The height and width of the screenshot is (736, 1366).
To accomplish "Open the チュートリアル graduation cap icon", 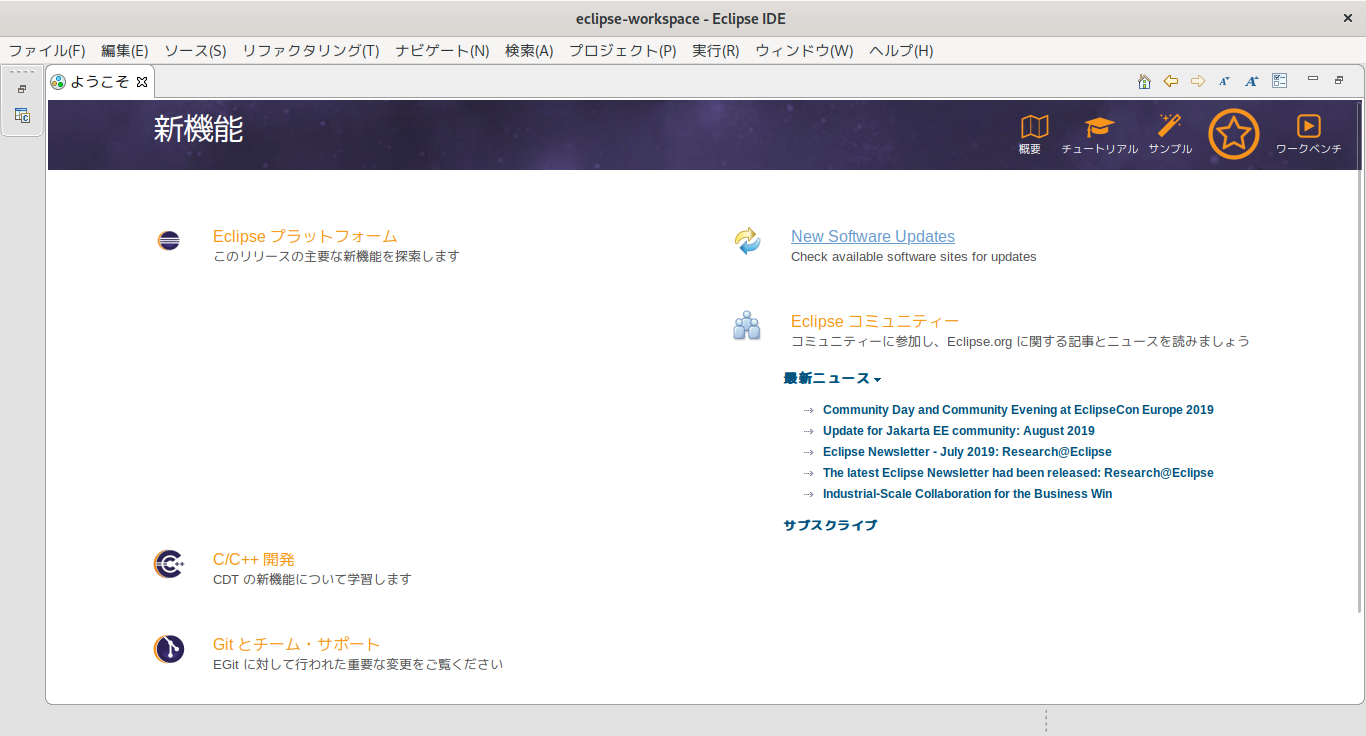I will (x=1099, y=127).
